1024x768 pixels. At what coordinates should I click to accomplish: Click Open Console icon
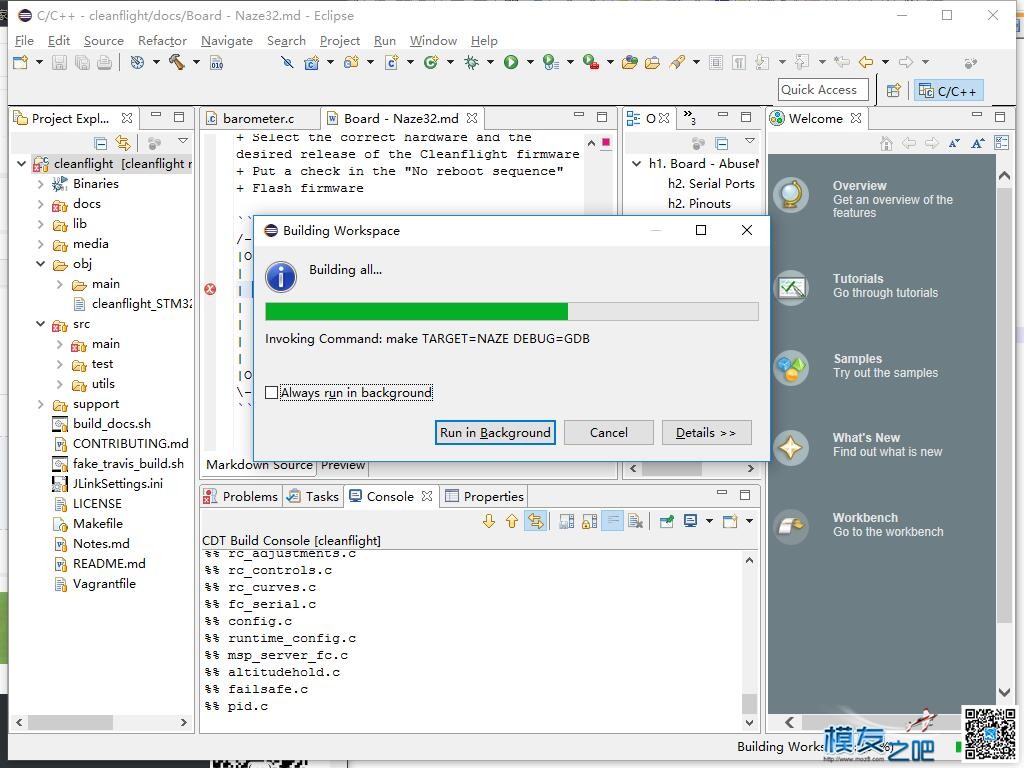[729, 521]
